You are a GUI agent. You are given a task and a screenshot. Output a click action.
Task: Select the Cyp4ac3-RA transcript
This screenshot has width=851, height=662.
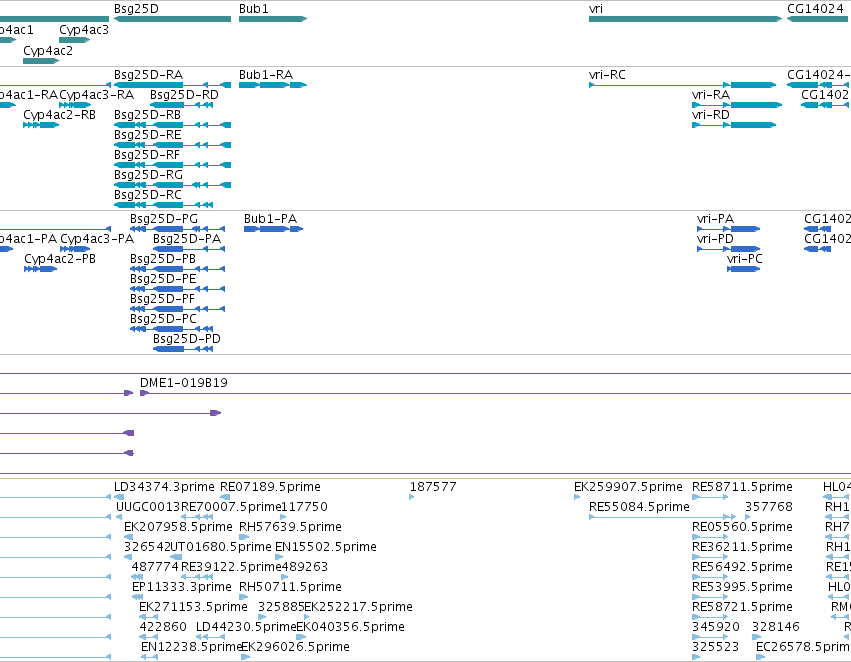point(75,105)
